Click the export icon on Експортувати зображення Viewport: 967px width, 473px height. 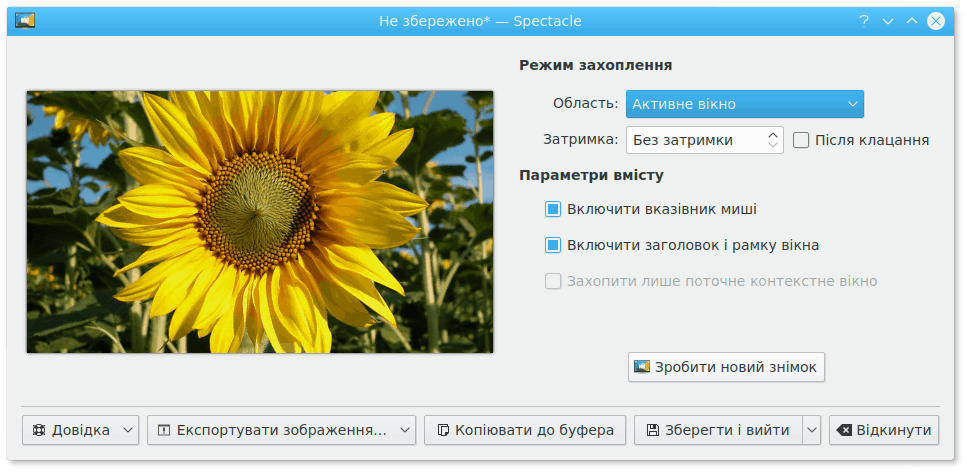[x=164, y=430]
